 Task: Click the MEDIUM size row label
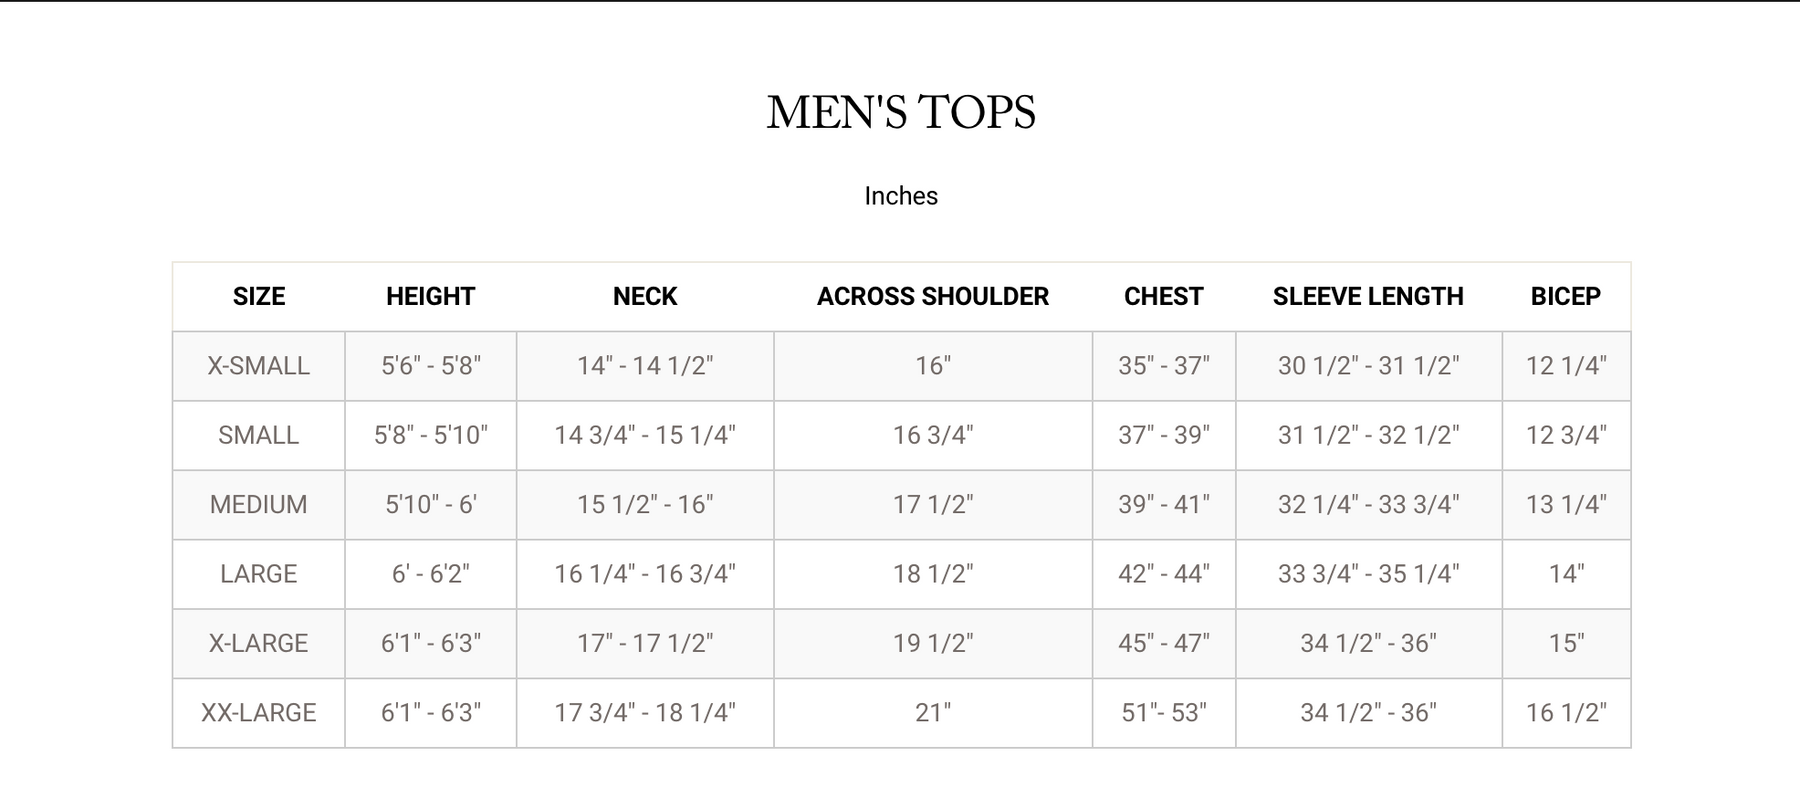coord(259,504)
